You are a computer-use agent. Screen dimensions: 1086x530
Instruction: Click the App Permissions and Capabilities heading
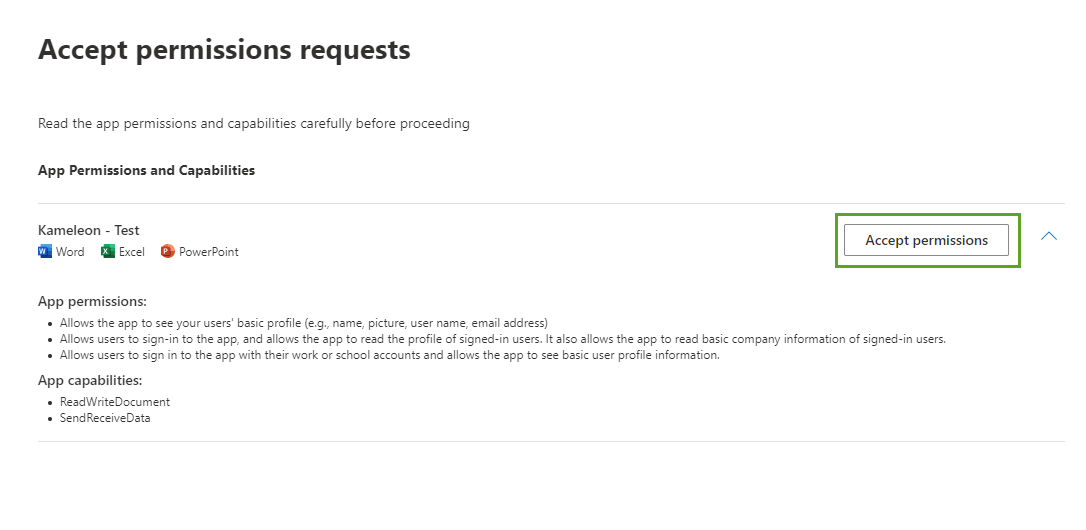coord(146,170)
